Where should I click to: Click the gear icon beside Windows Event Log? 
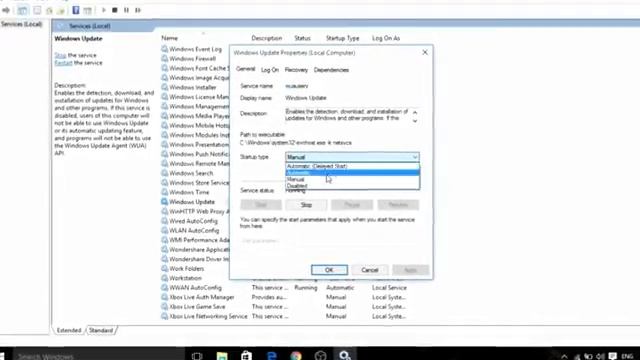164,49
